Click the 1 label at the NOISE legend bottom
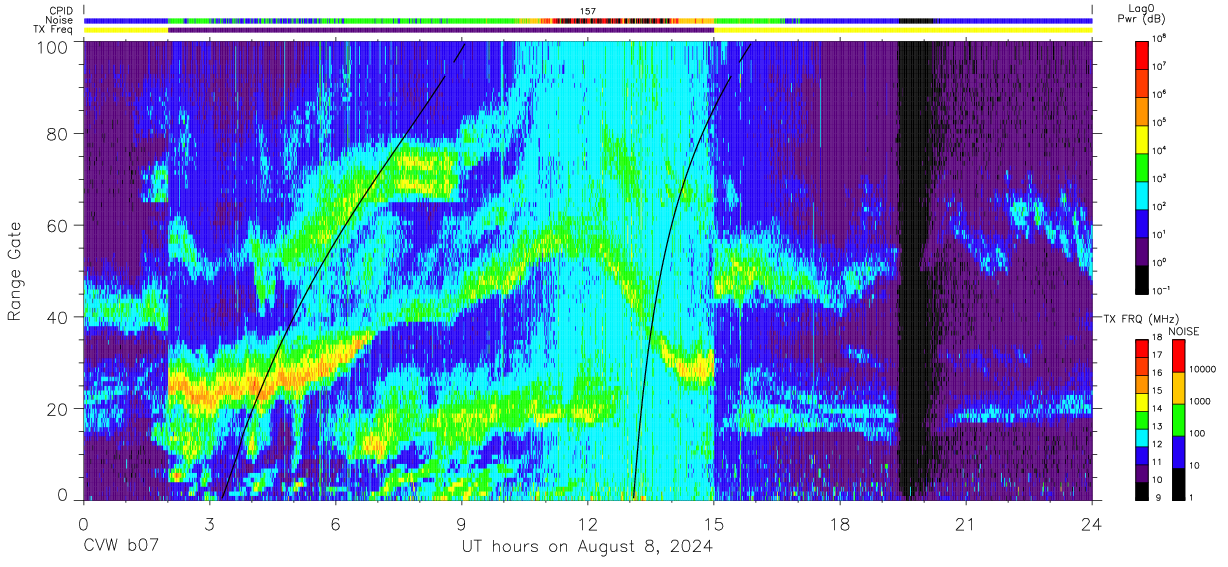This screenshot has width=1228, height=567. click(1193, 497)
